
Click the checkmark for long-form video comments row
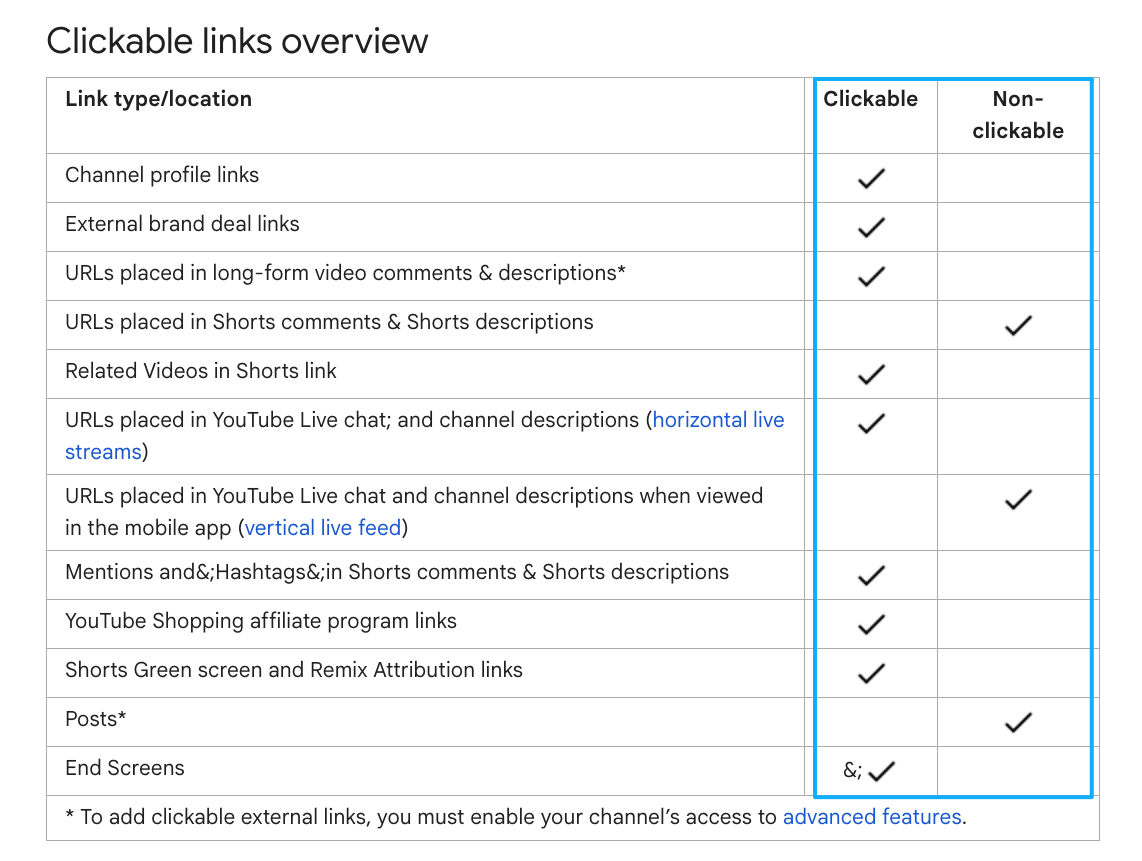pos(871,276)
